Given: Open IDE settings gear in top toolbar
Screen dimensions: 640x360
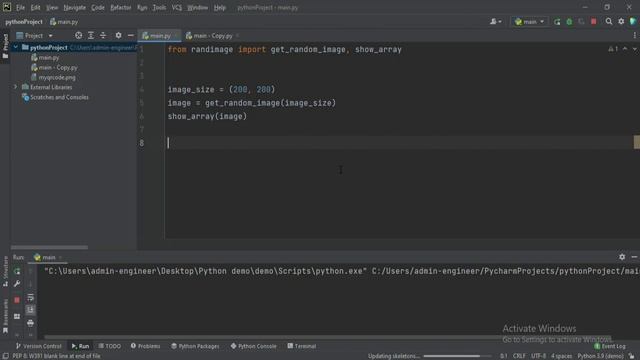Looking at the screenshot, I should (621, 22).
